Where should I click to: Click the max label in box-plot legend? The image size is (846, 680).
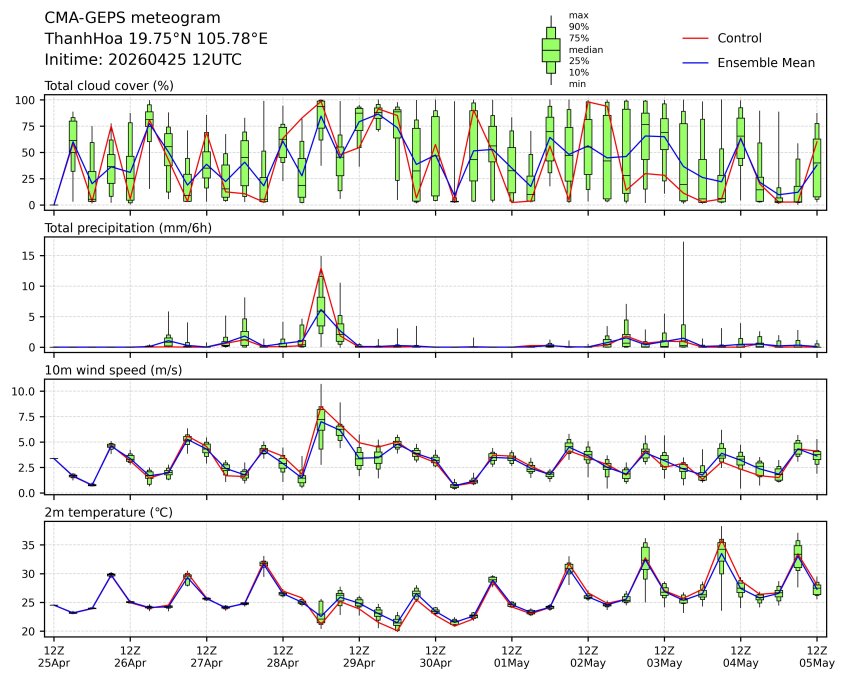(x=577, y=15)
